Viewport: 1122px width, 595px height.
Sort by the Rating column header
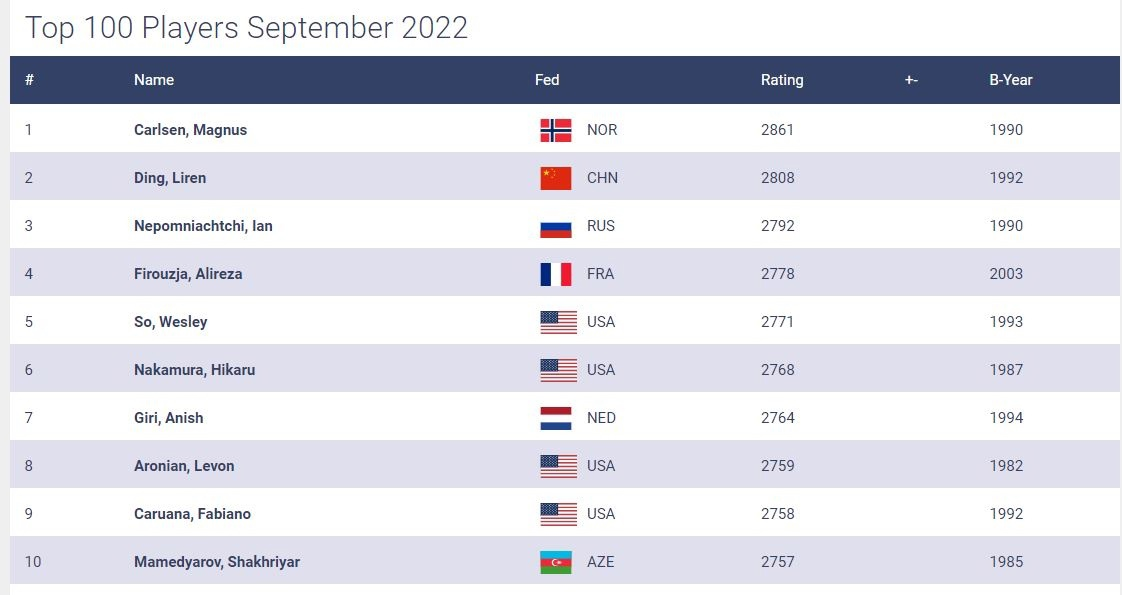pyautogui.click(x=782, y=80)
